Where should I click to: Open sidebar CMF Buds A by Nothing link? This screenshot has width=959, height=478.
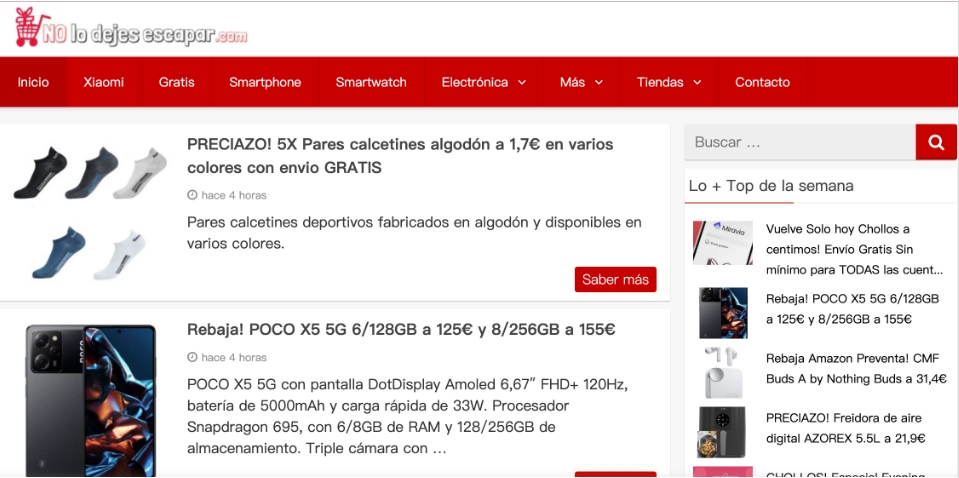pos(856,369)
